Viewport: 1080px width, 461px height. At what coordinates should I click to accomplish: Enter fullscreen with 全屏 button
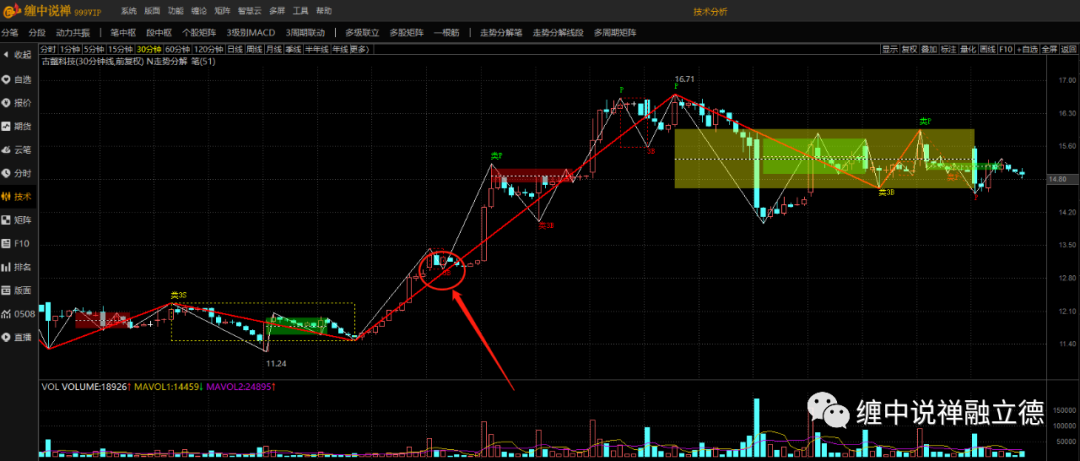pos(1049,49)
